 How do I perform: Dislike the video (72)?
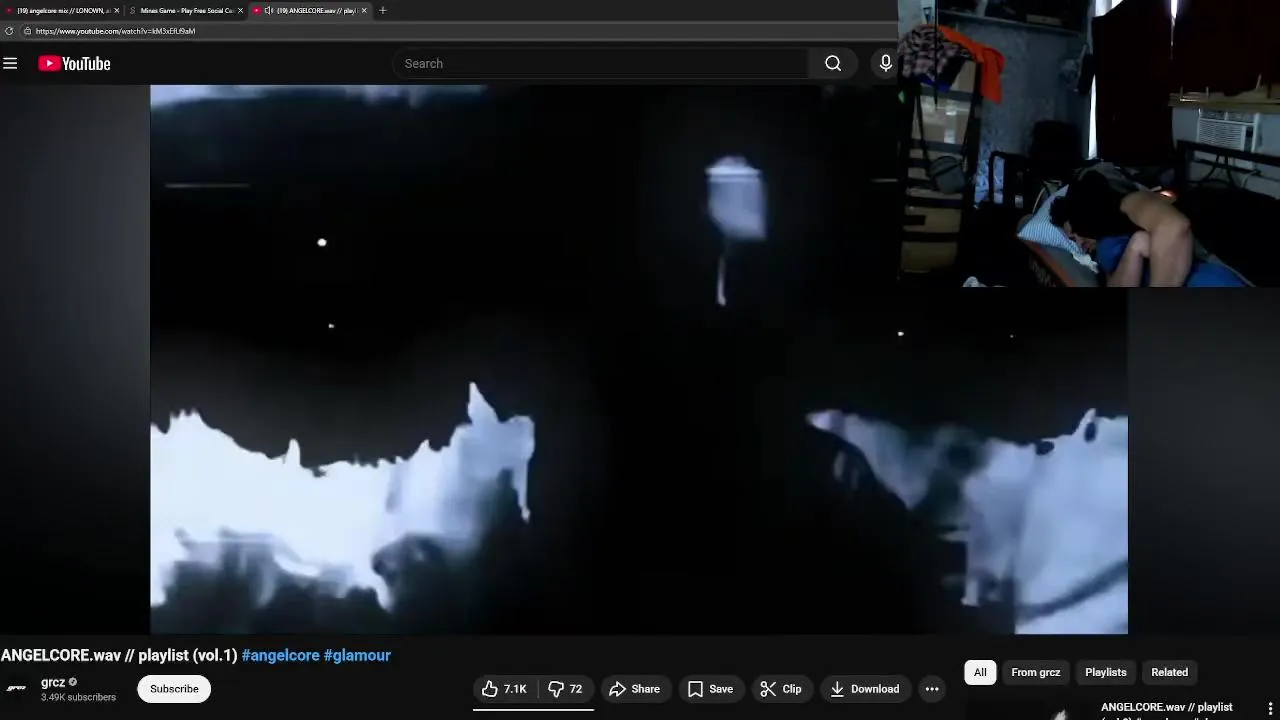[565, 689]
